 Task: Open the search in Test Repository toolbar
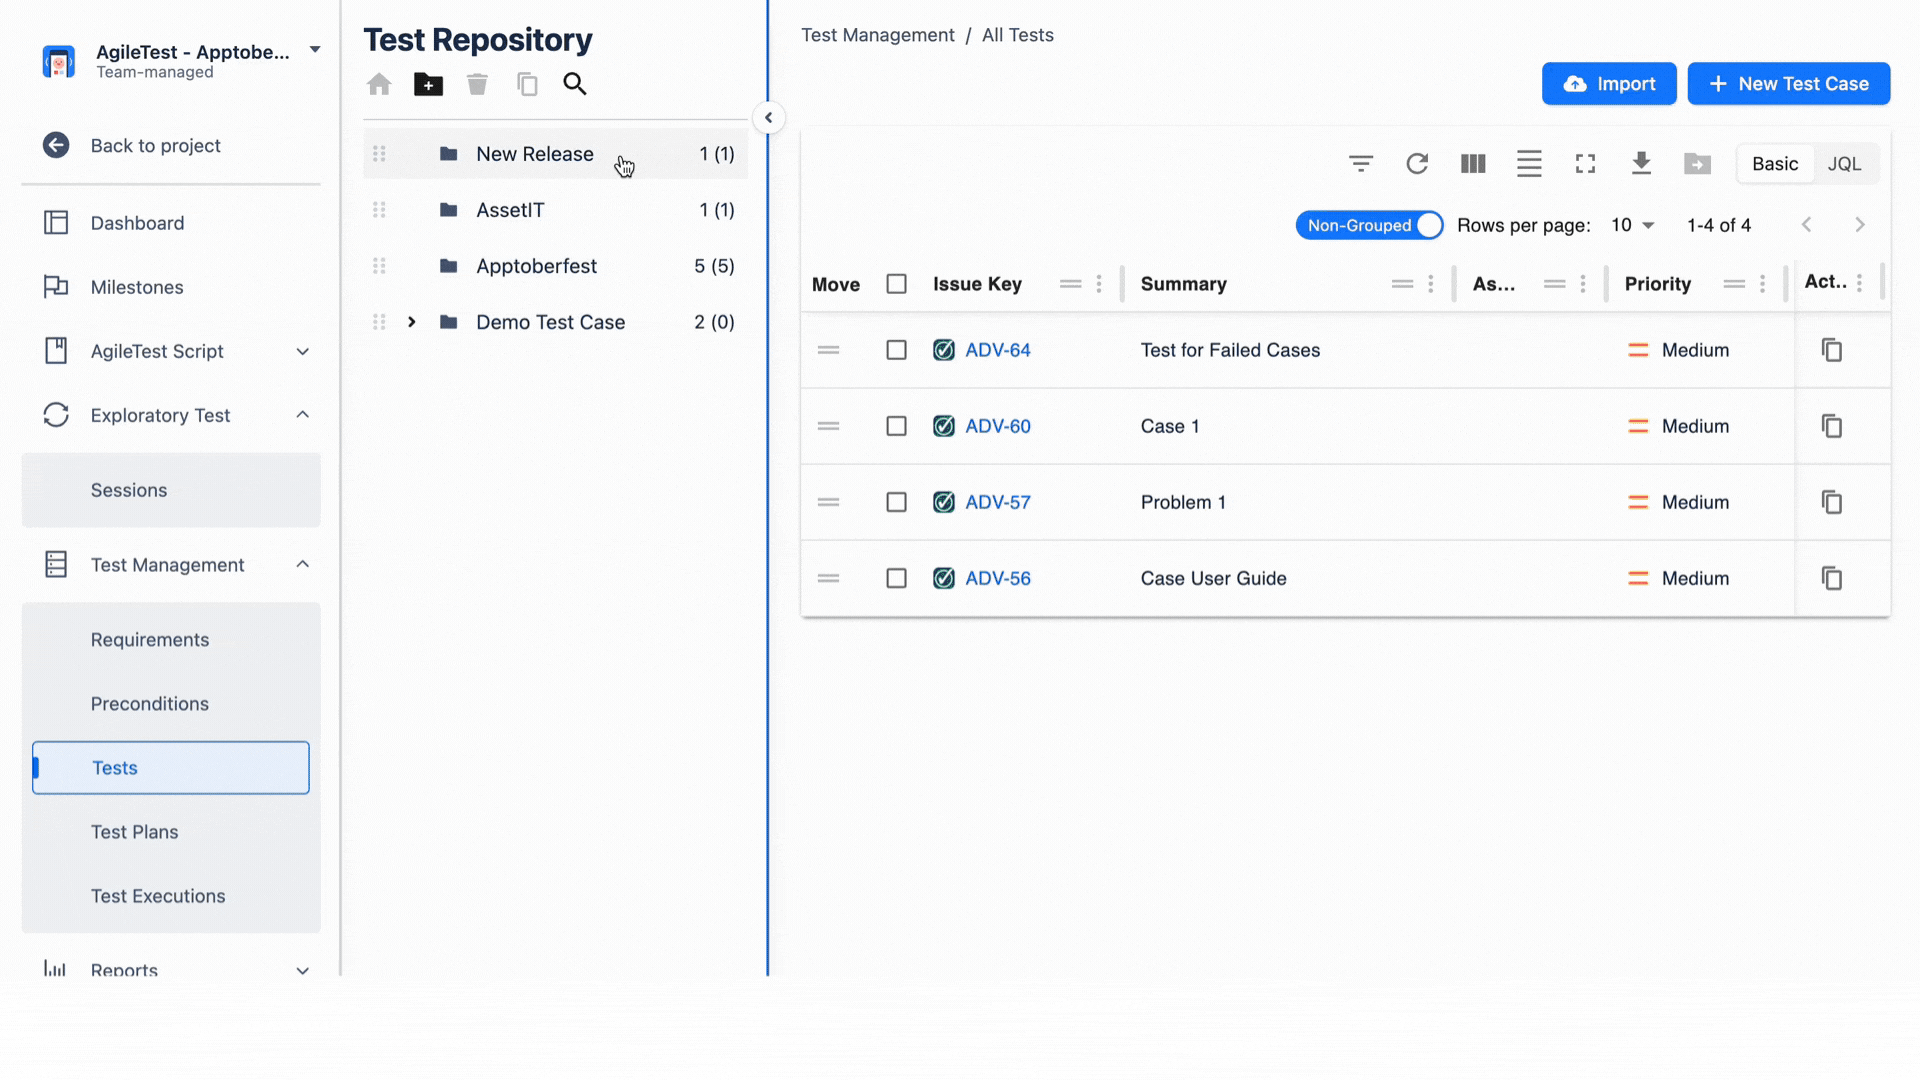tap(575, 84)
